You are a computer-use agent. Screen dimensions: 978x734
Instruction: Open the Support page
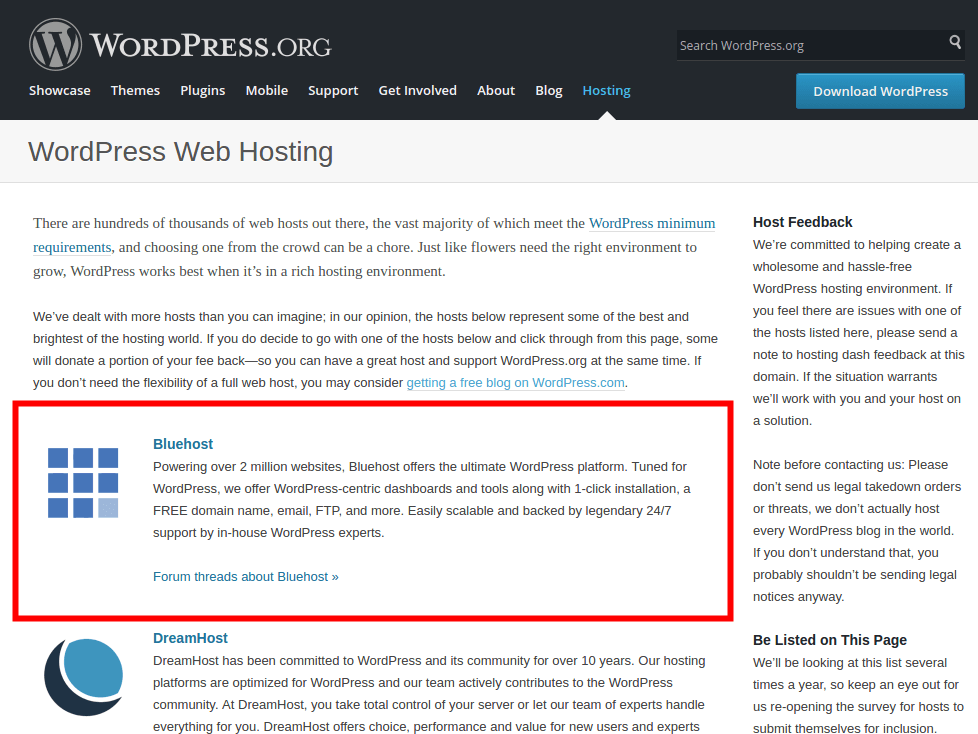coord(333,90)
